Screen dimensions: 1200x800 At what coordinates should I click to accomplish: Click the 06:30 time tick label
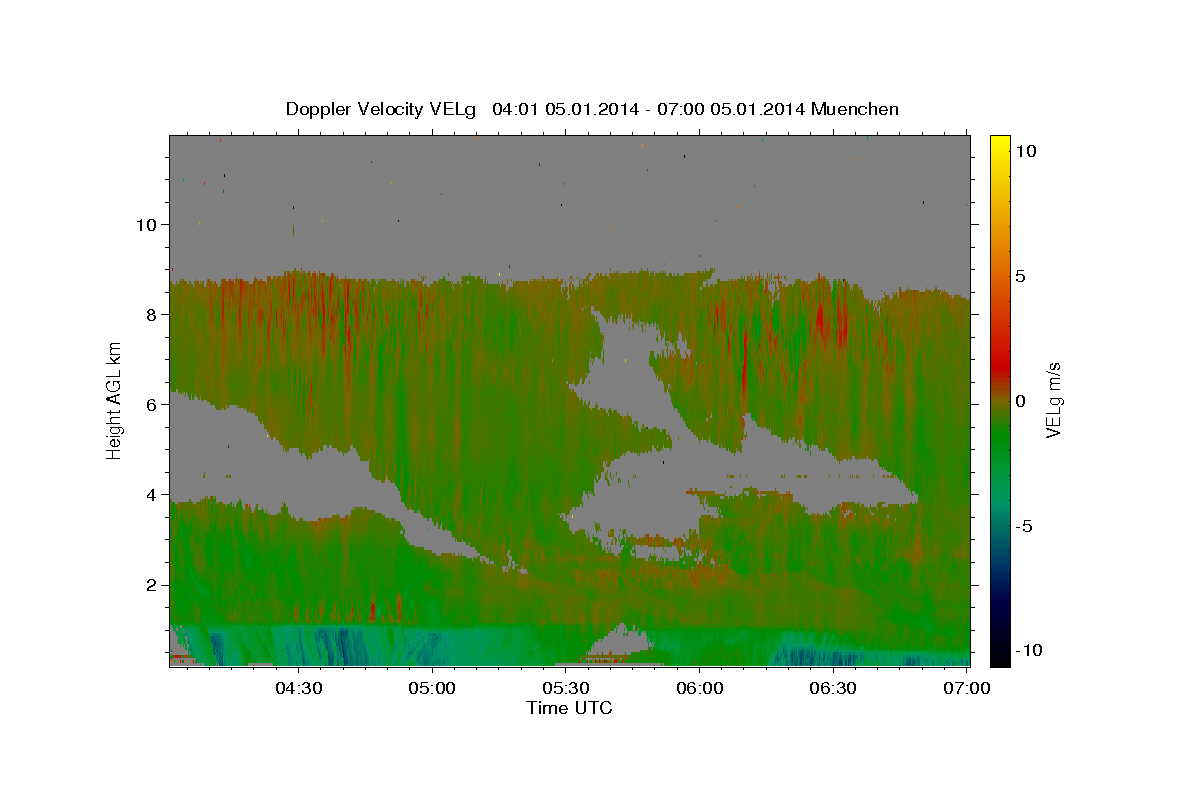[834, 689]
